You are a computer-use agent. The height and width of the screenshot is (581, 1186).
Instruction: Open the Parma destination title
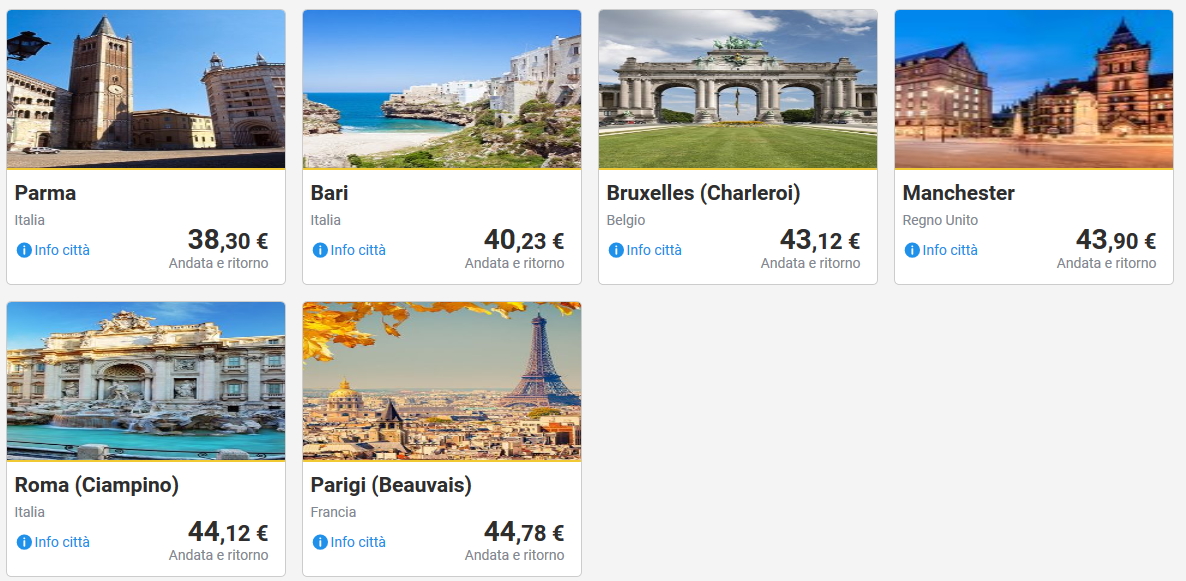[x=46, y=193]
